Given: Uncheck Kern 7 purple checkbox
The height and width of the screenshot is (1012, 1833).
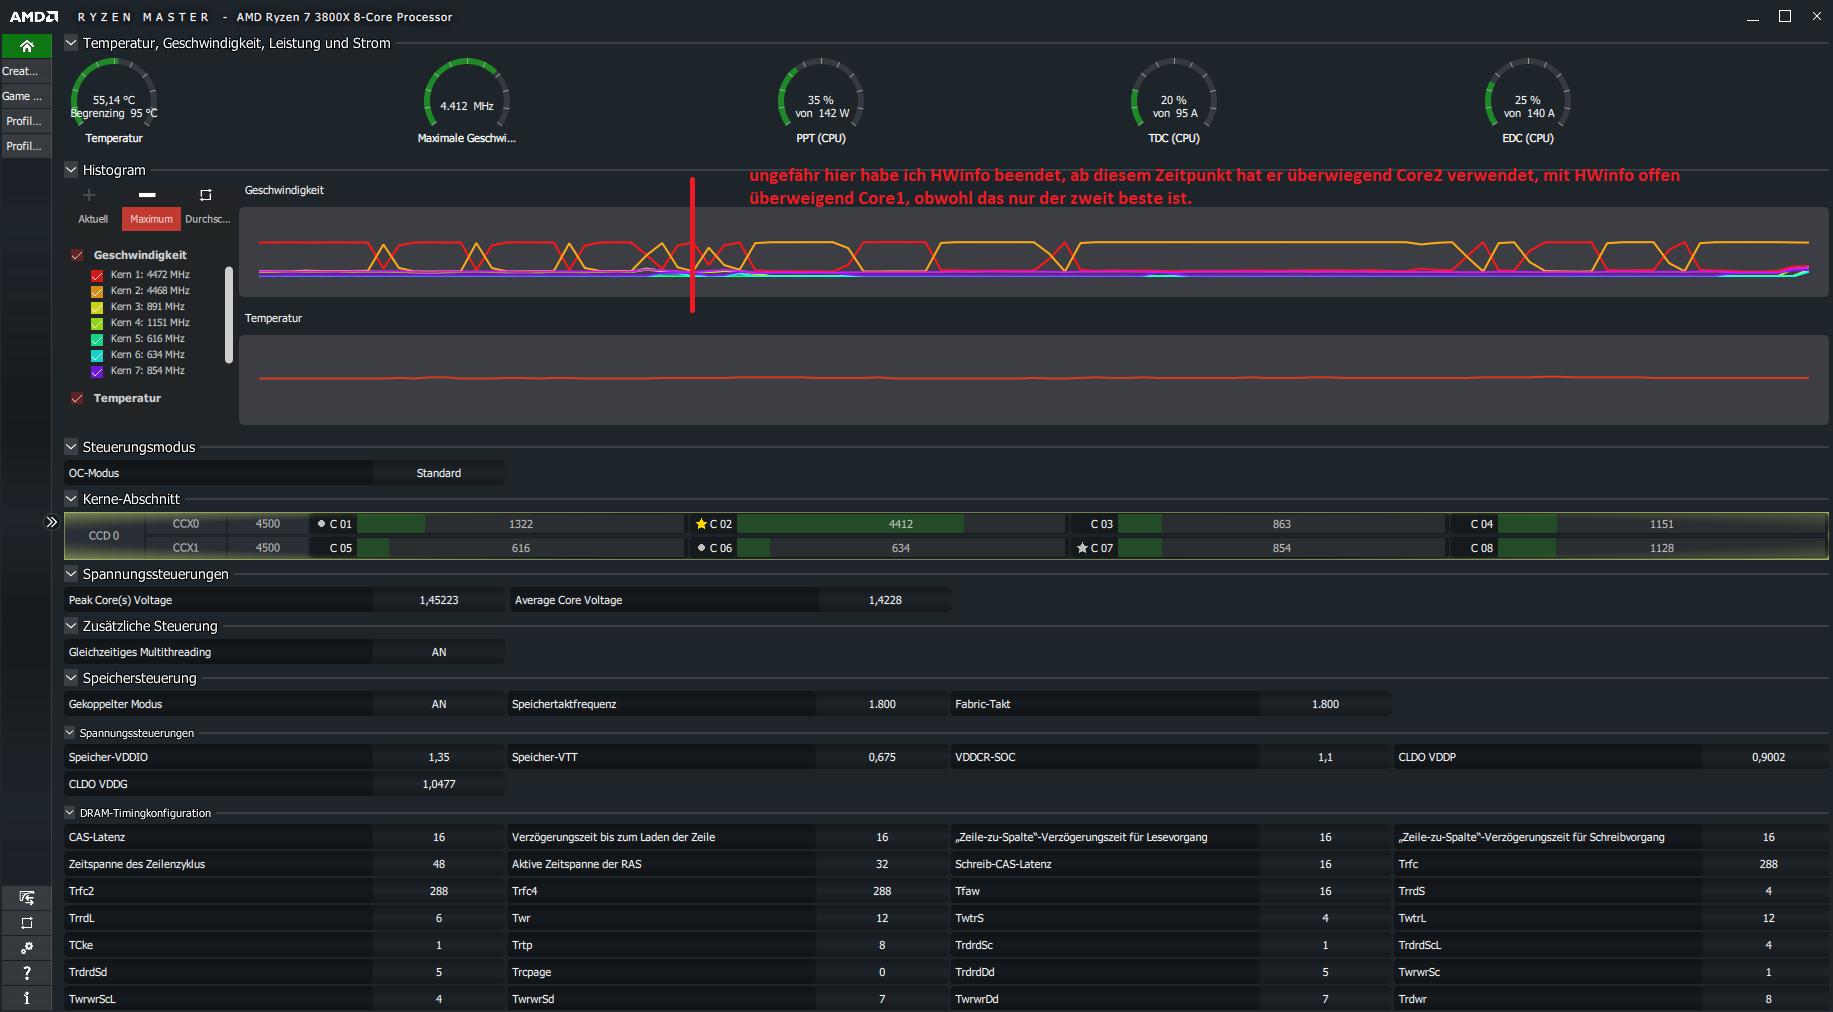Looking at the screenshot, I should pyautogui.click(x=97, y=371).
